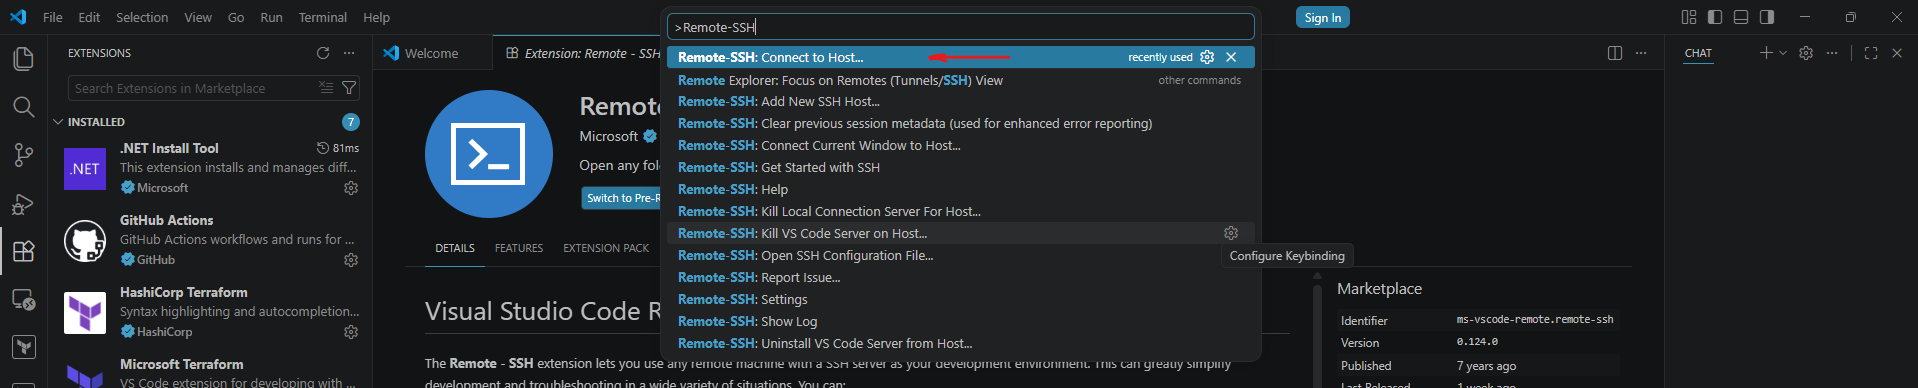Open the Go menu
The width and height of the screenshot is (1918, 388).
click(236, 17)
